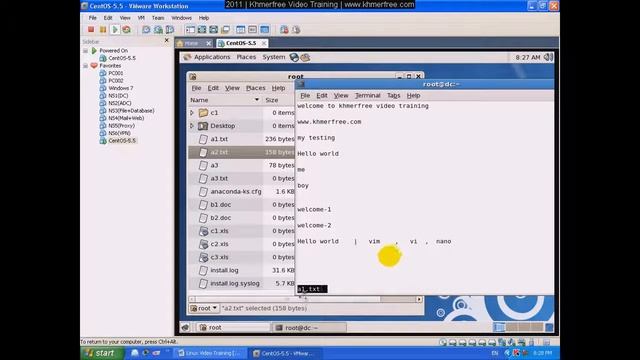The height and width of the screenshot is (360, 640).
Task: Click the Reset VM toolbar icon
Action: pyautogui.click(x=127, y=29)
